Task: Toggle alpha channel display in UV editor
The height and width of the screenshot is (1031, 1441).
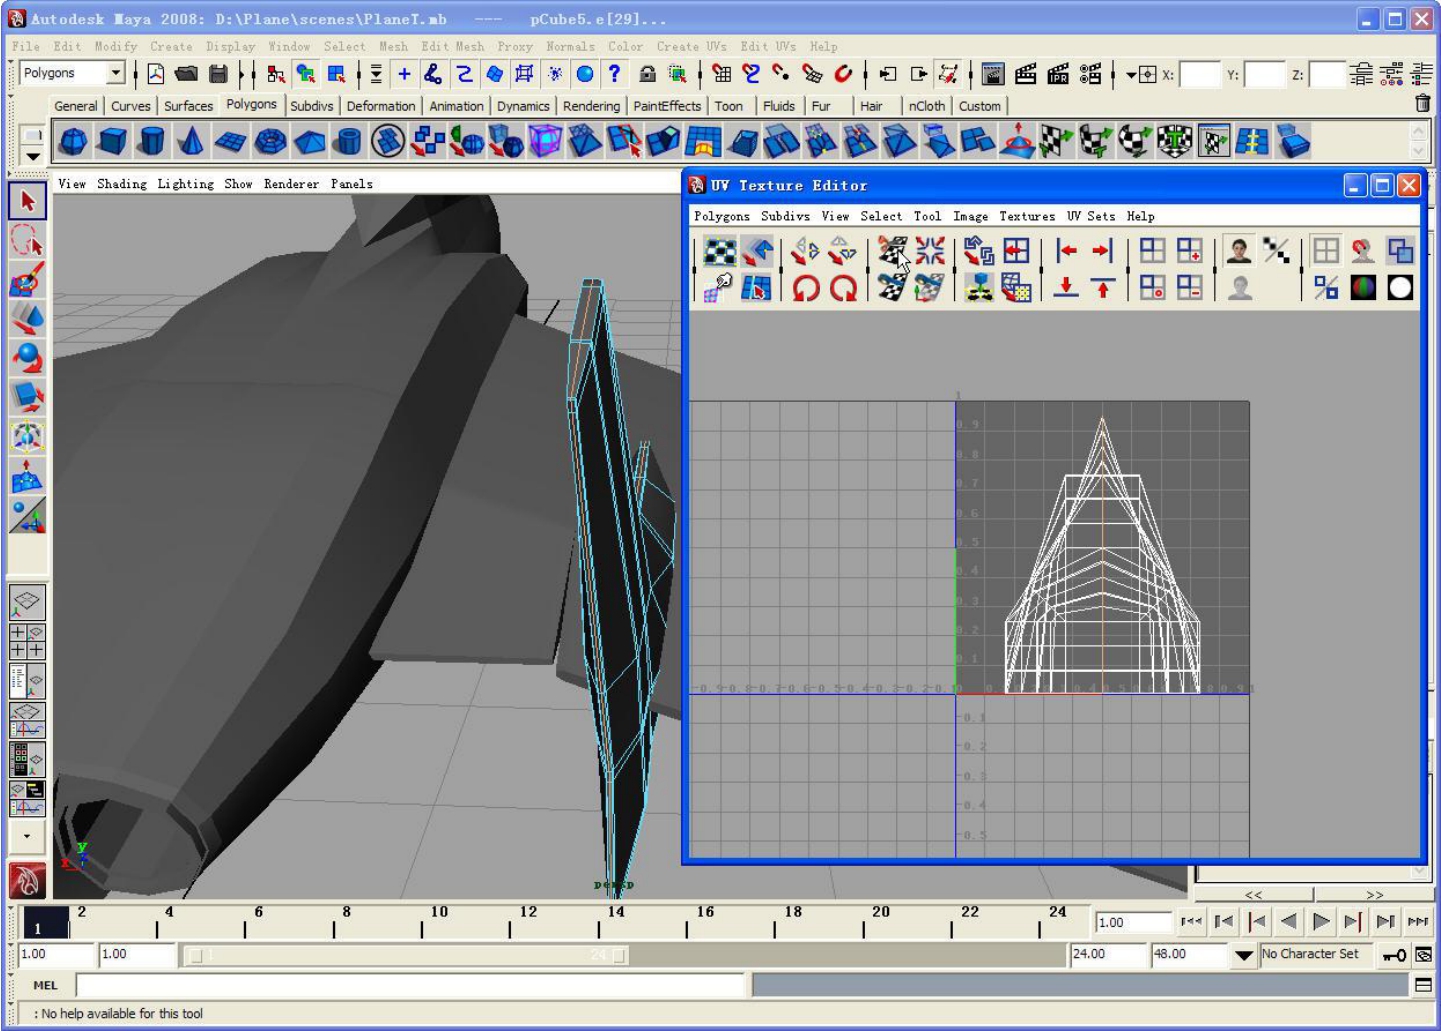Action: pyautogui.click(x=1400, y=289)
